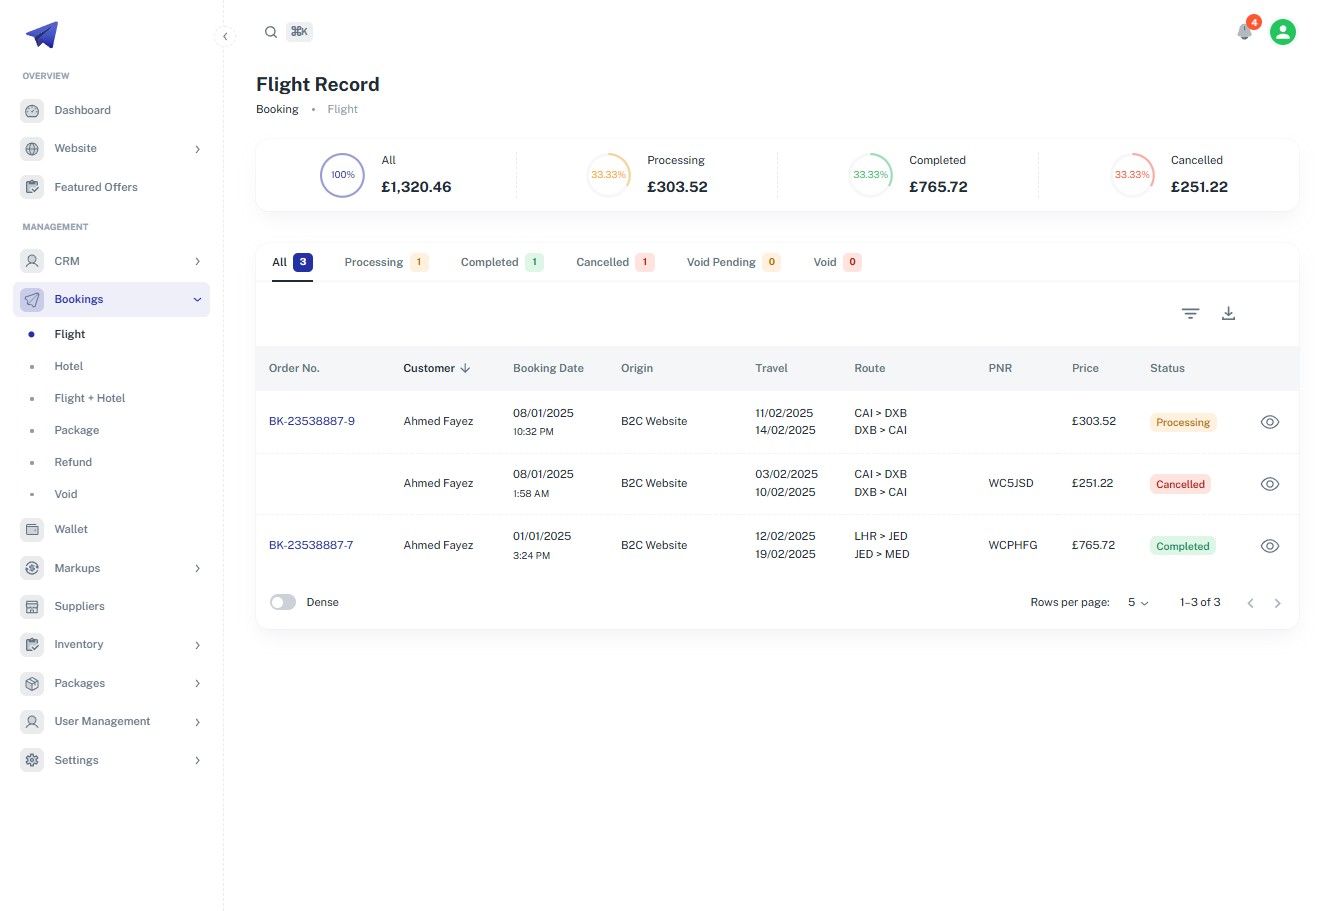The image size is (1331, 911).
Task: Open the user profile avatar
Action: (1283, 32)
